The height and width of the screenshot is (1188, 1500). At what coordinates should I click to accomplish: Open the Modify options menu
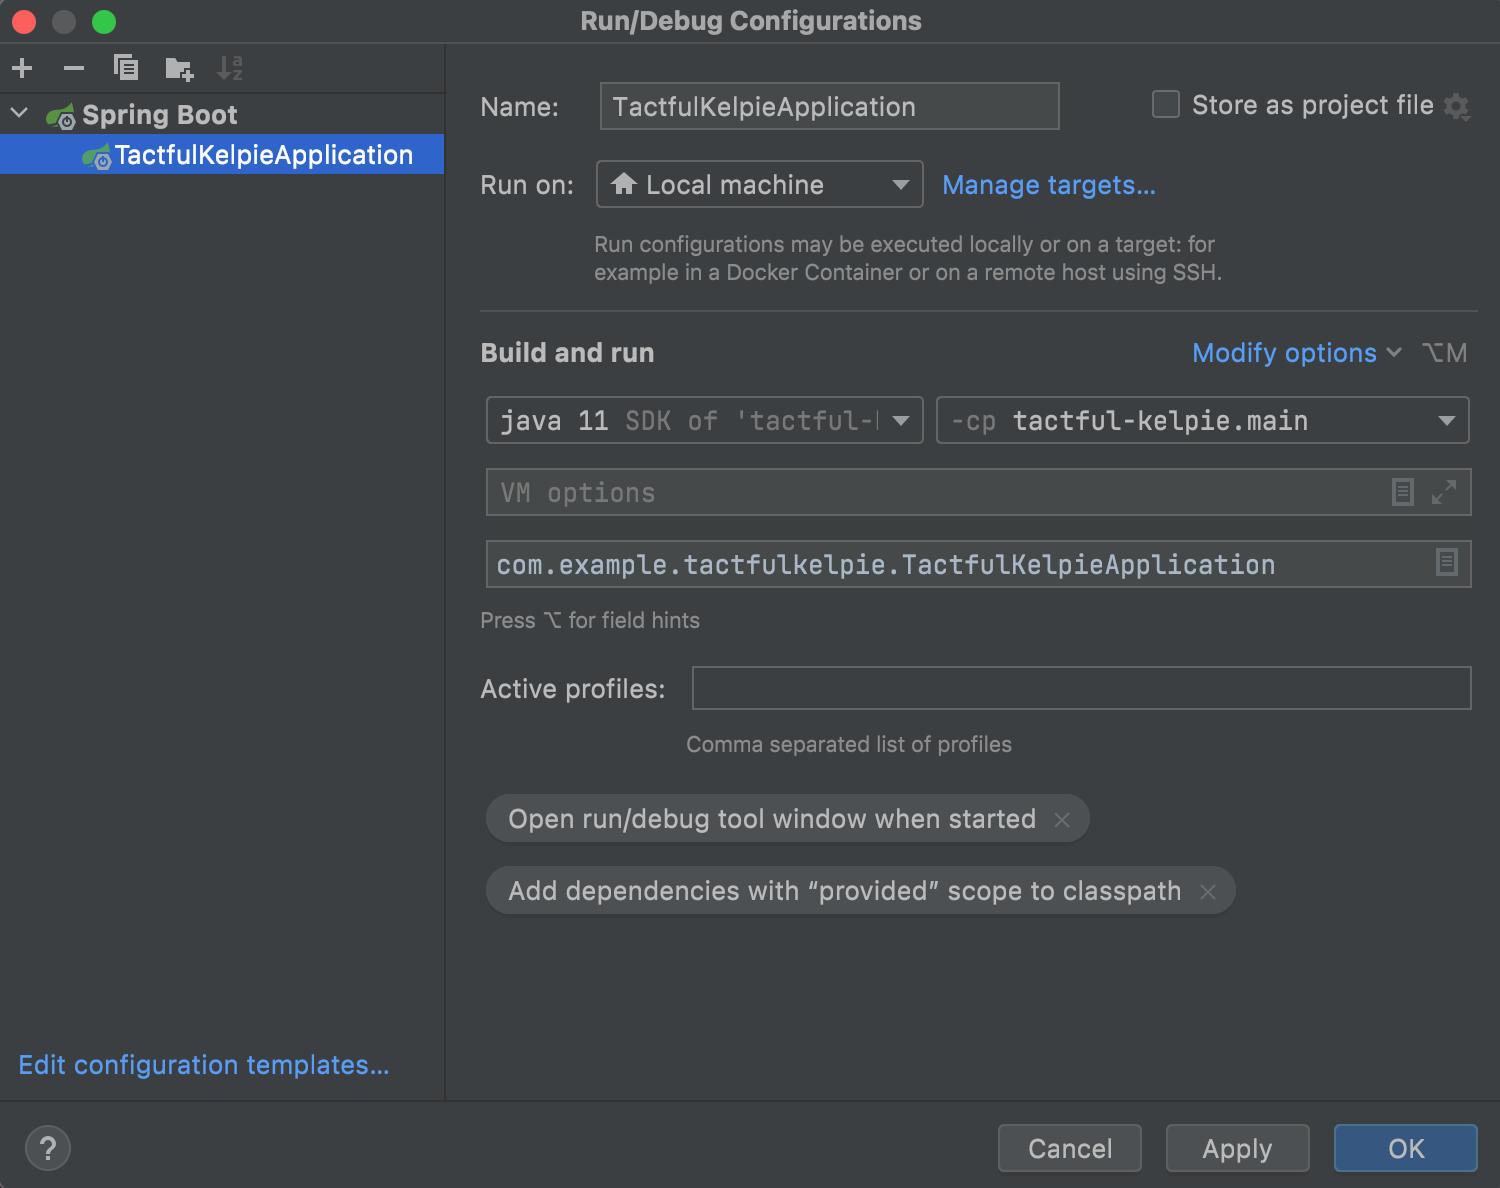[x=1296, y=353]
